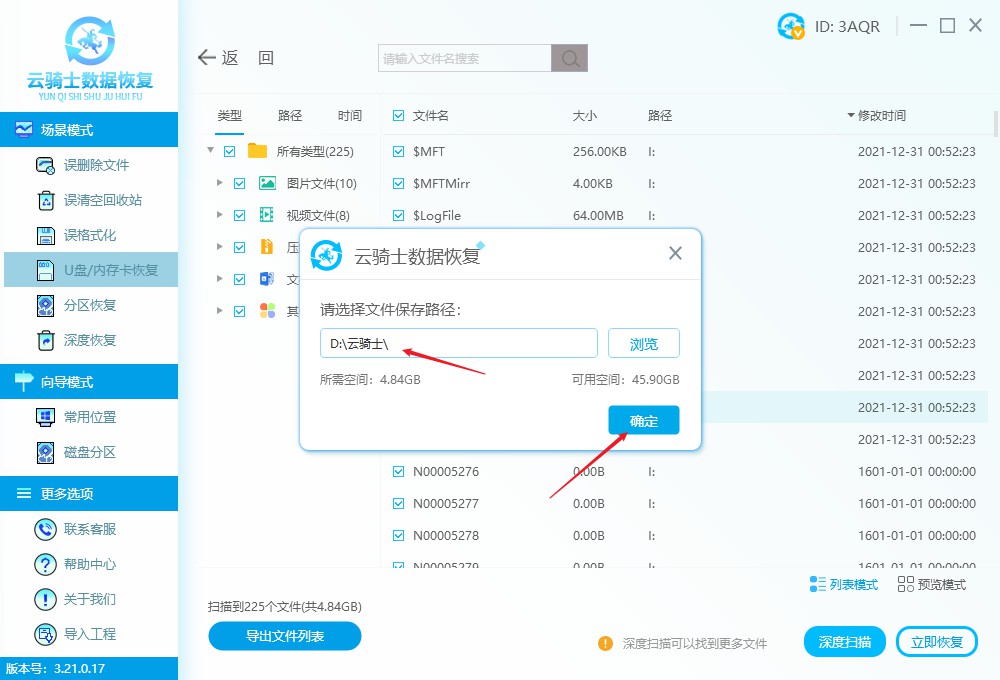Click the 视频文件 film type icon
The height and width of the screenshot is (680, 1000).
[267, 216]
